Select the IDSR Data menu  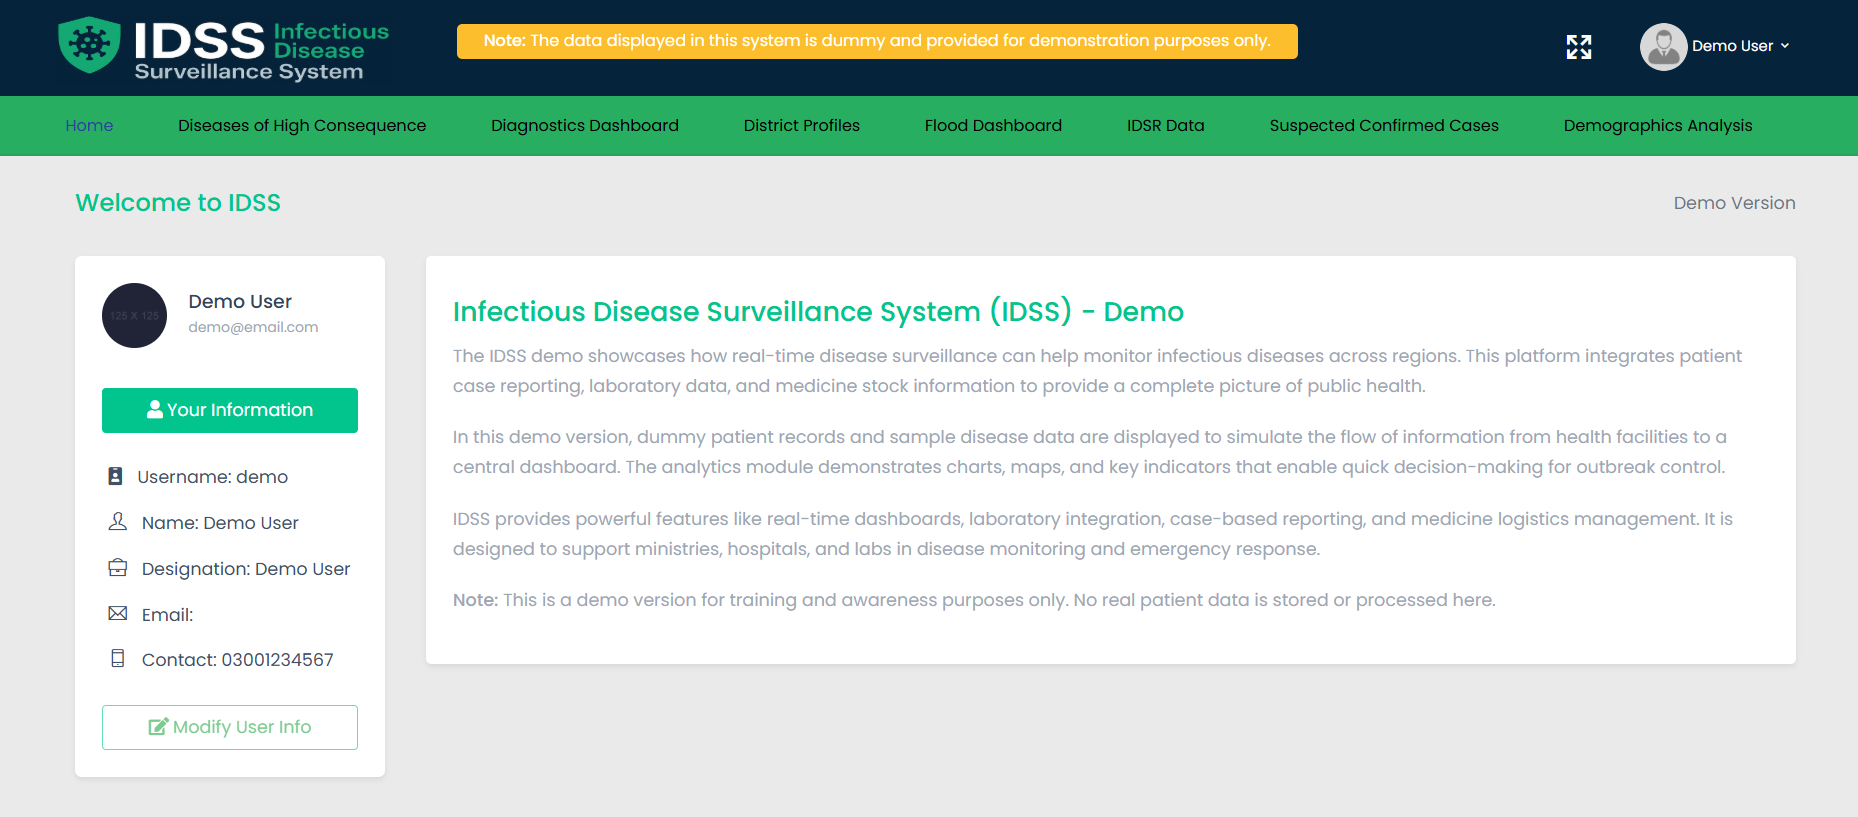1165,126
